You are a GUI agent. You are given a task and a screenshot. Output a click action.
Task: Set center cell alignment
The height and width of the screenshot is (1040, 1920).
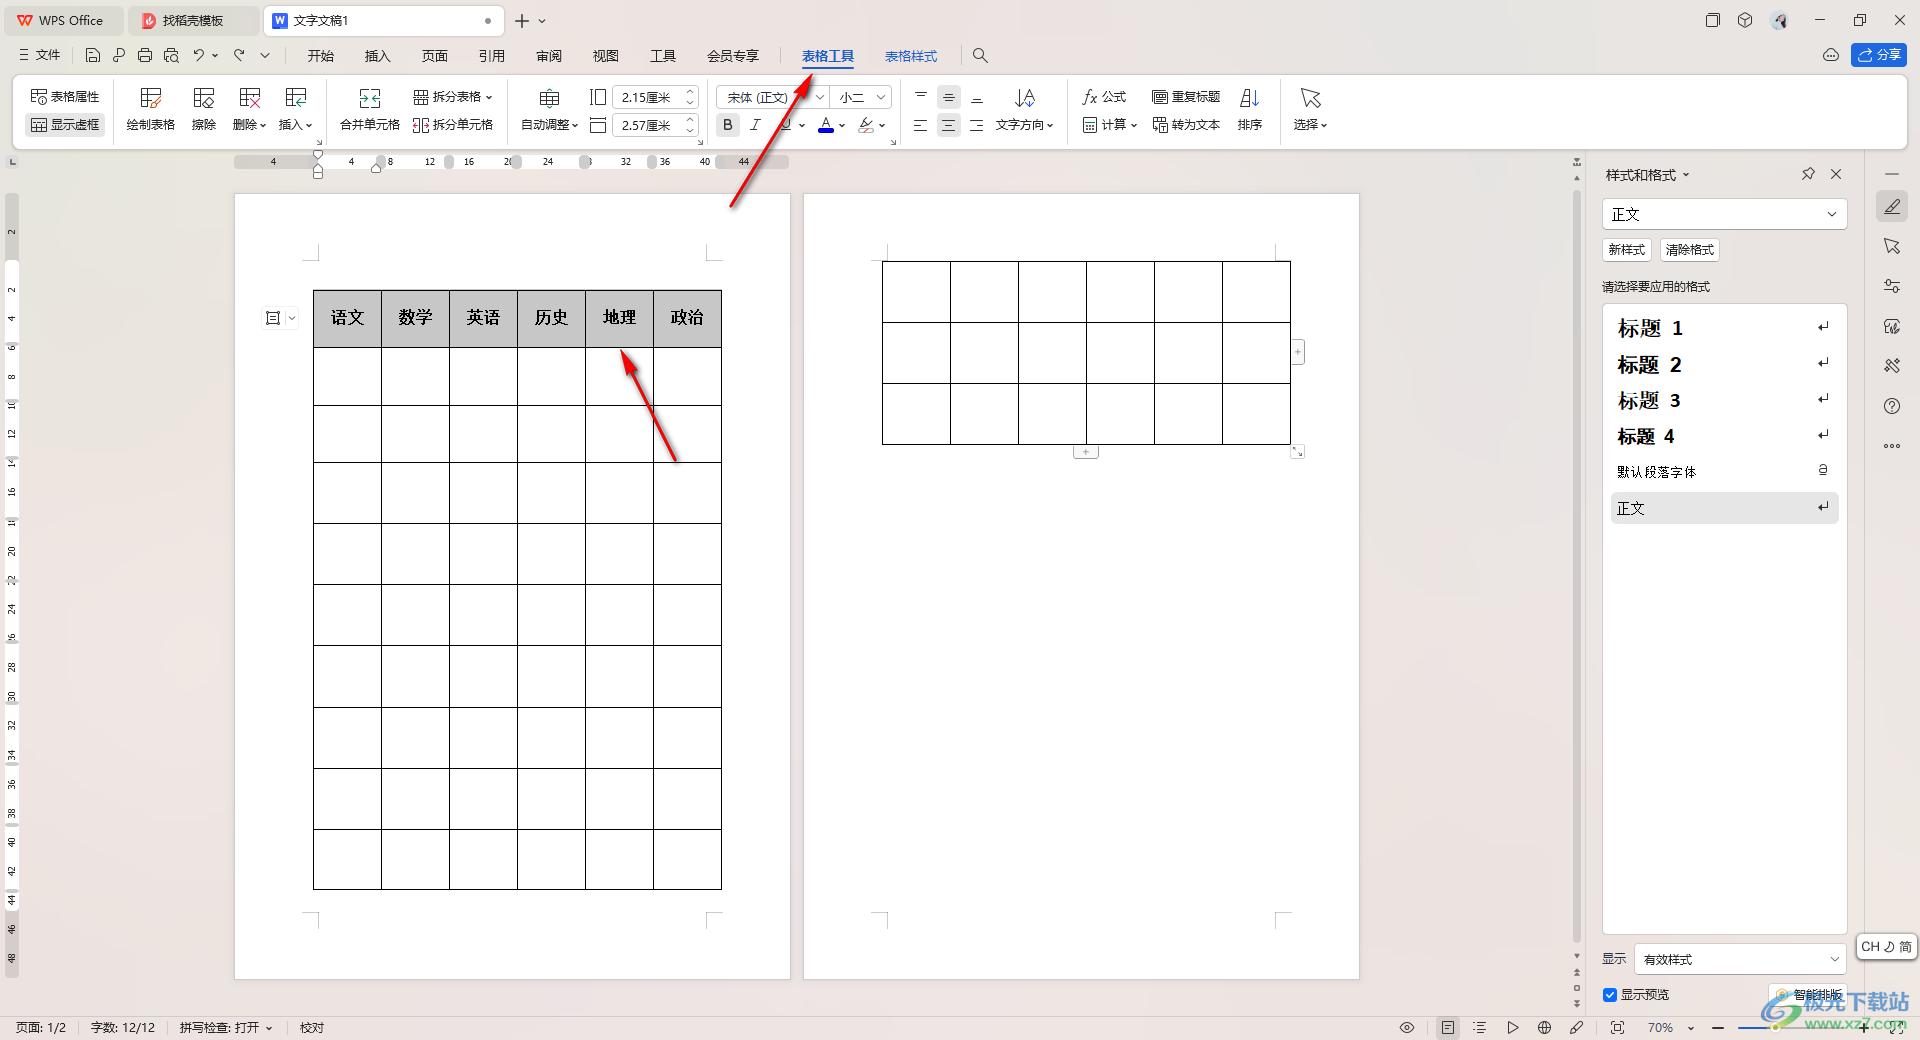pyautogui.click(x=948, y=125)
